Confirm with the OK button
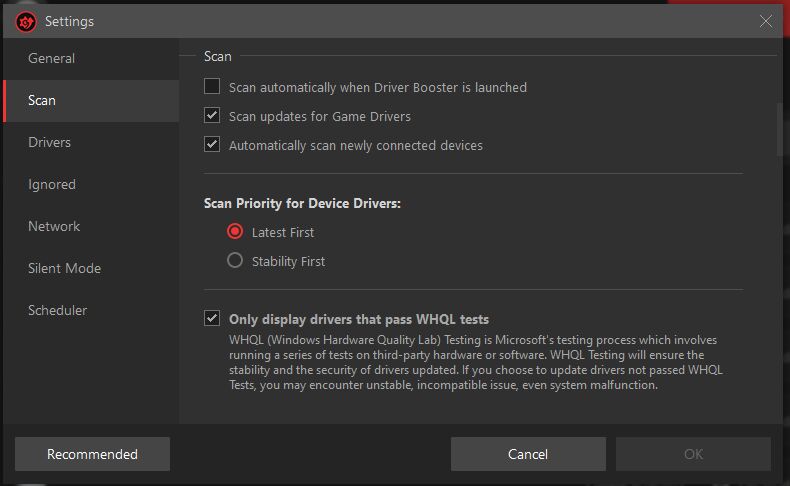Image resolution: width=790 pixels, height=486 pixels. pyautogui.click(x=693, y=454)
